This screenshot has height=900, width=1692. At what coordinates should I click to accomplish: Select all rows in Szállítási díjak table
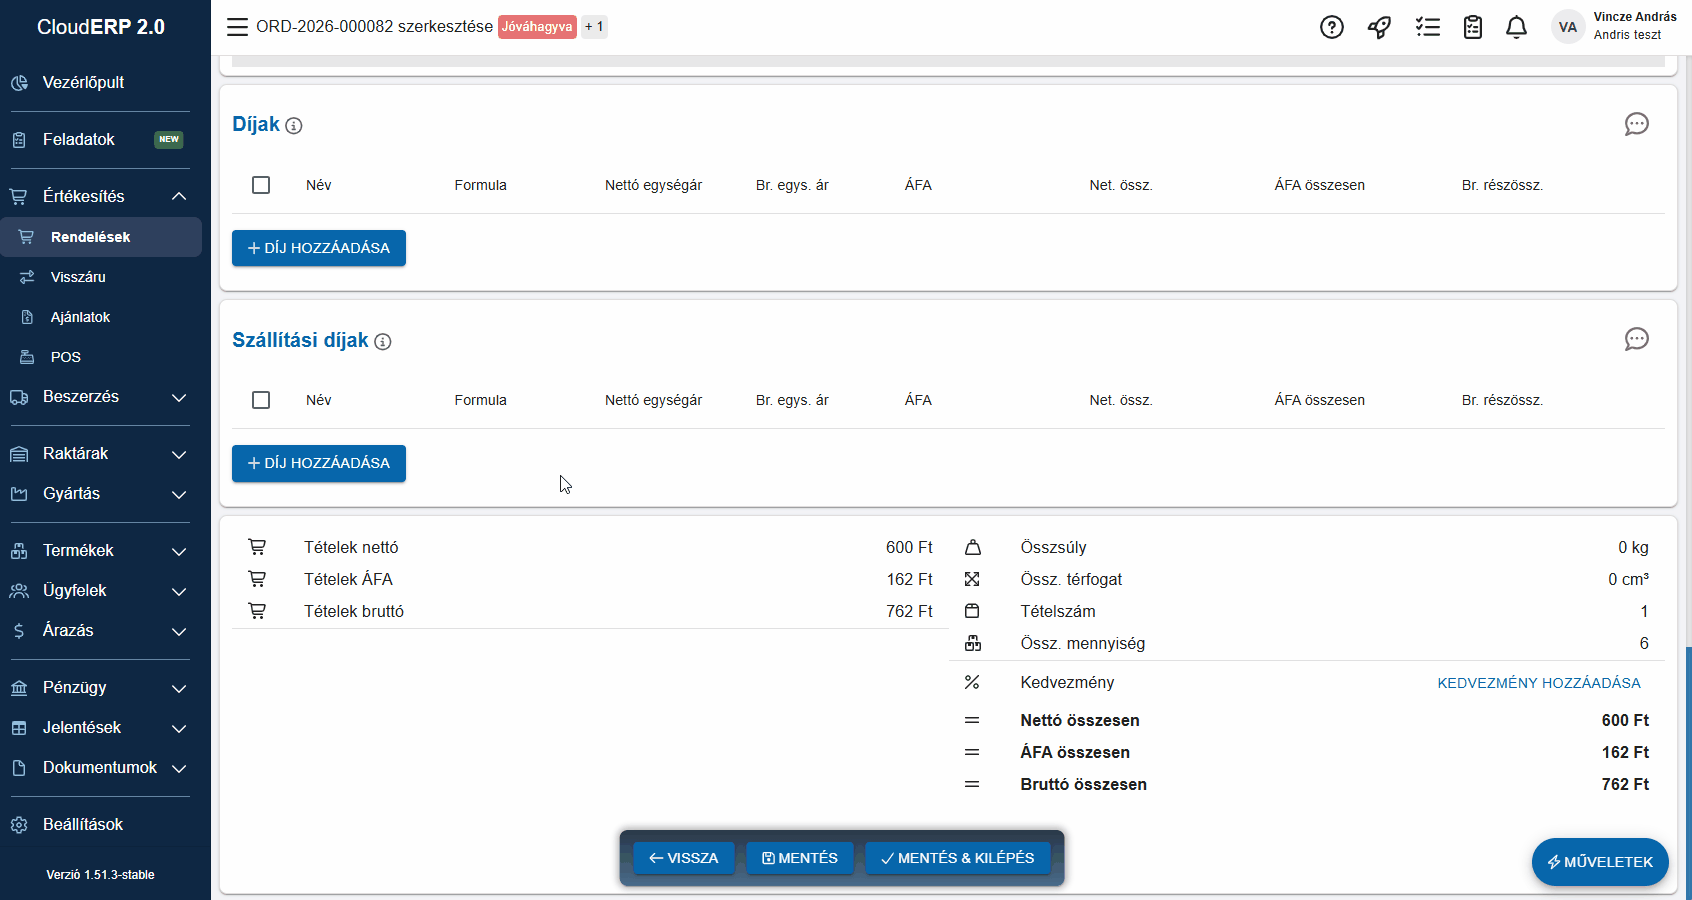(x=261, y=400)
